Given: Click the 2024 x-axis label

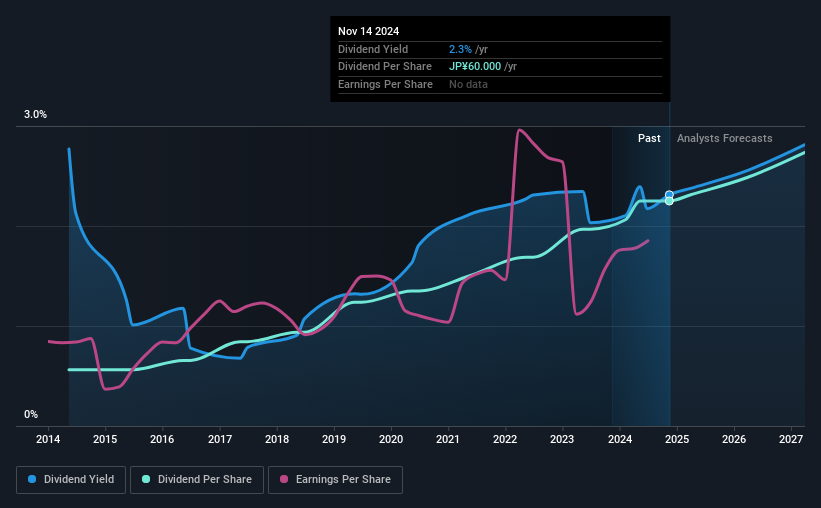Looking at the screenshot, I should [x=619, y=439].
